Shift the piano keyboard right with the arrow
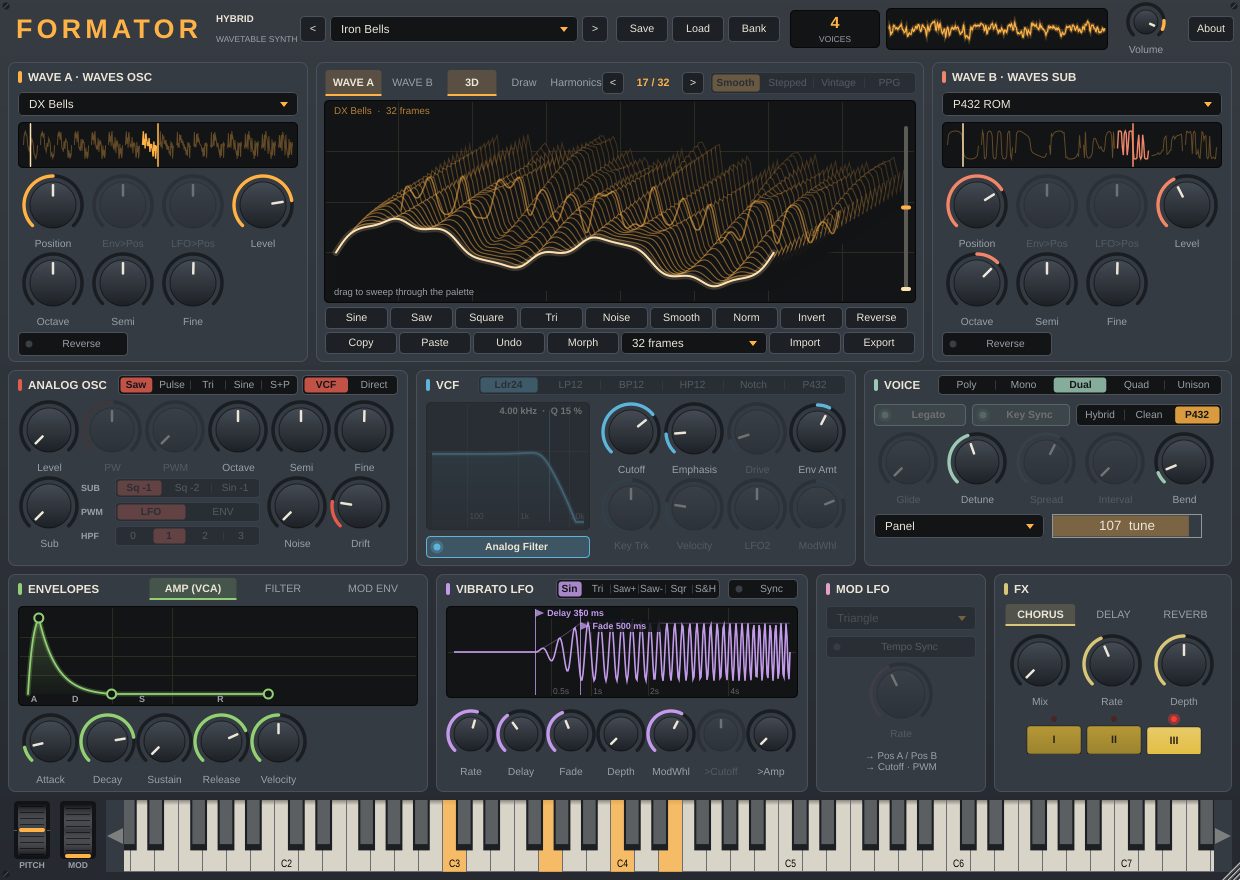Screen dimensions: 1240x880 (1222, 836)
